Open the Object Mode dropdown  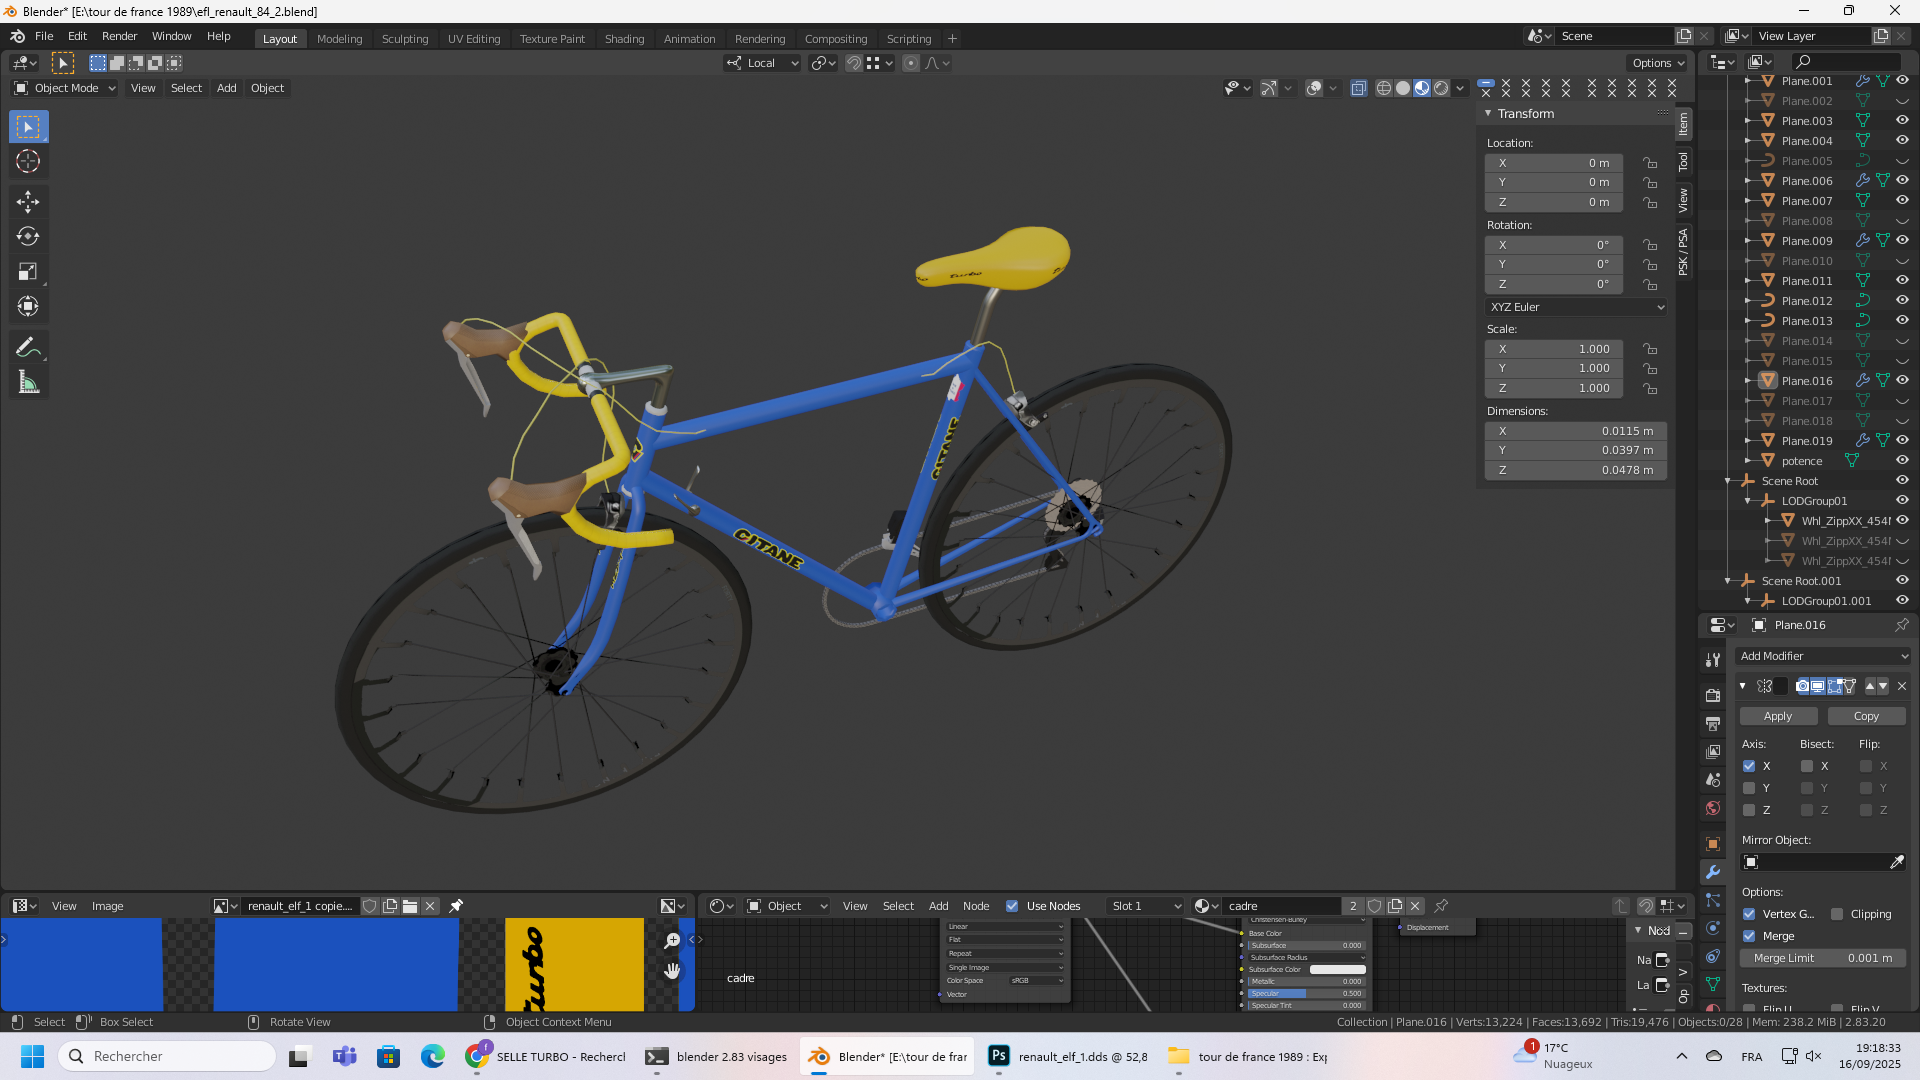(x=66, y=88)
